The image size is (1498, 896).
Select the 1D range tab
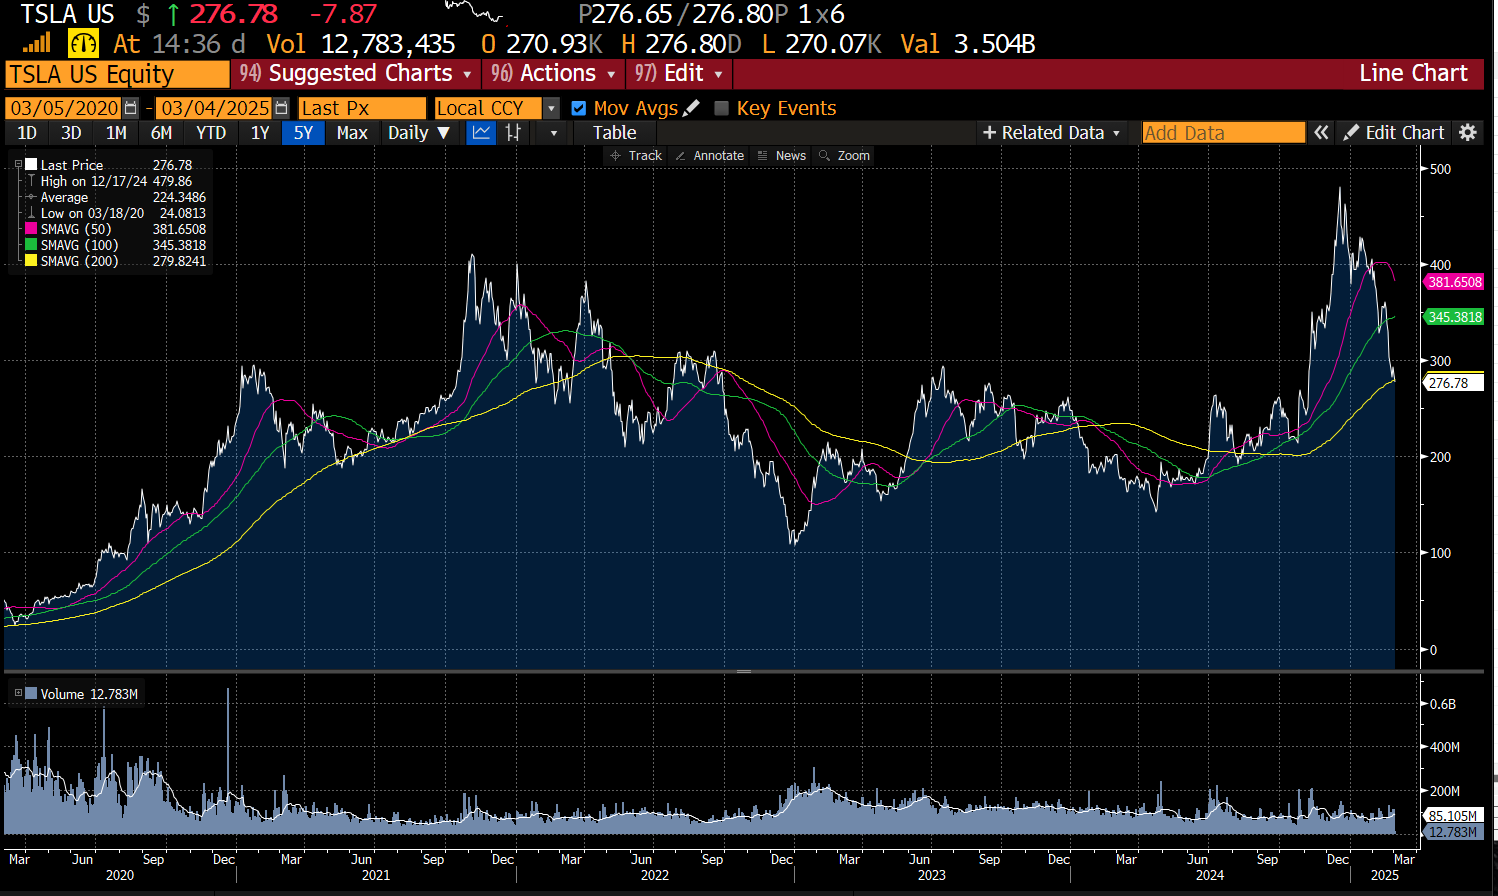(27, 132)
